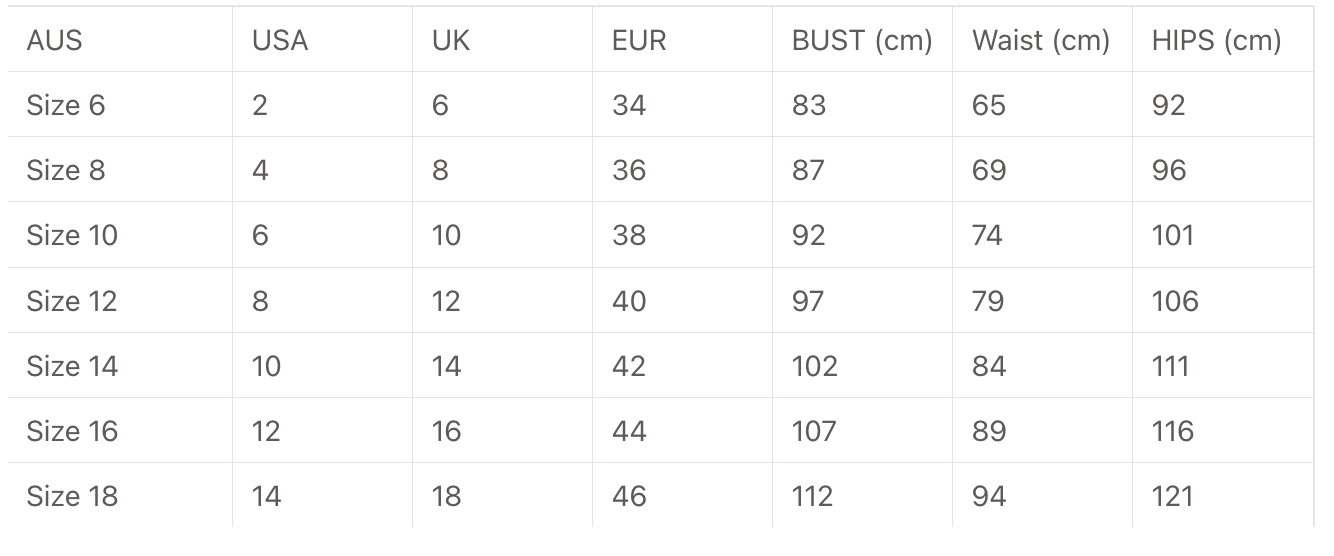Click the Size 6 row label
This screenshot has width=1334, height=556.
66,105
